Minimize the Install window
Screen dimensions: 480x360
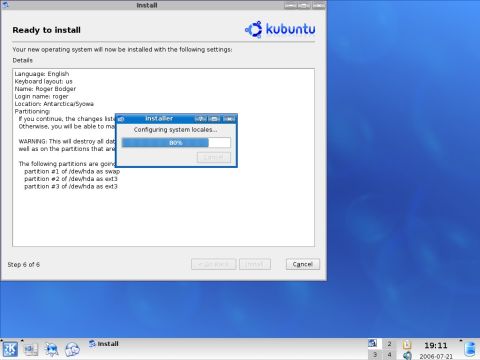coord(291,5)
